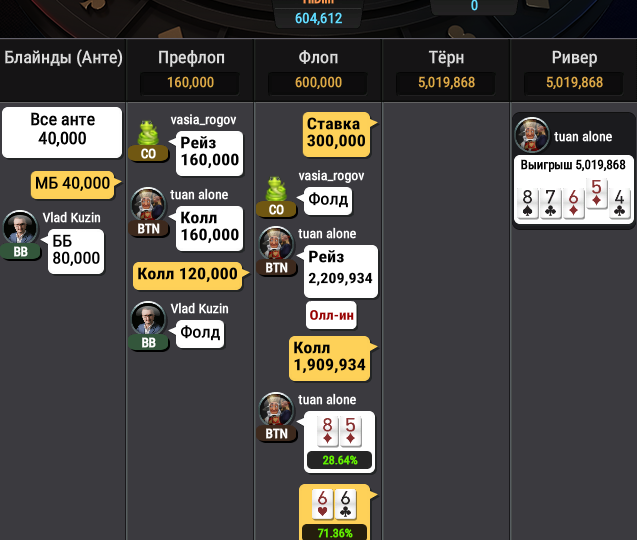Screen dimensions: 637x540
Task: Click the Олл-ин label
Action: click(332, 315)
